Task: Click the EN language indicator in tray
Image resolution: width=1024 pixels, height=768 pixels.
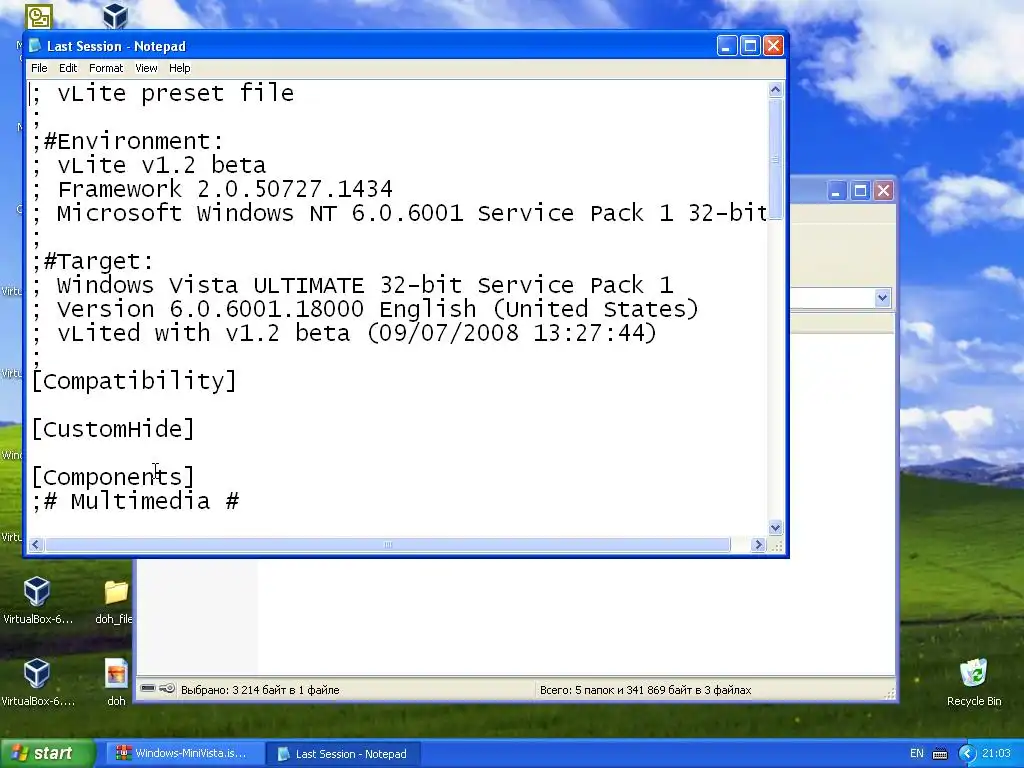Action: 916,754
